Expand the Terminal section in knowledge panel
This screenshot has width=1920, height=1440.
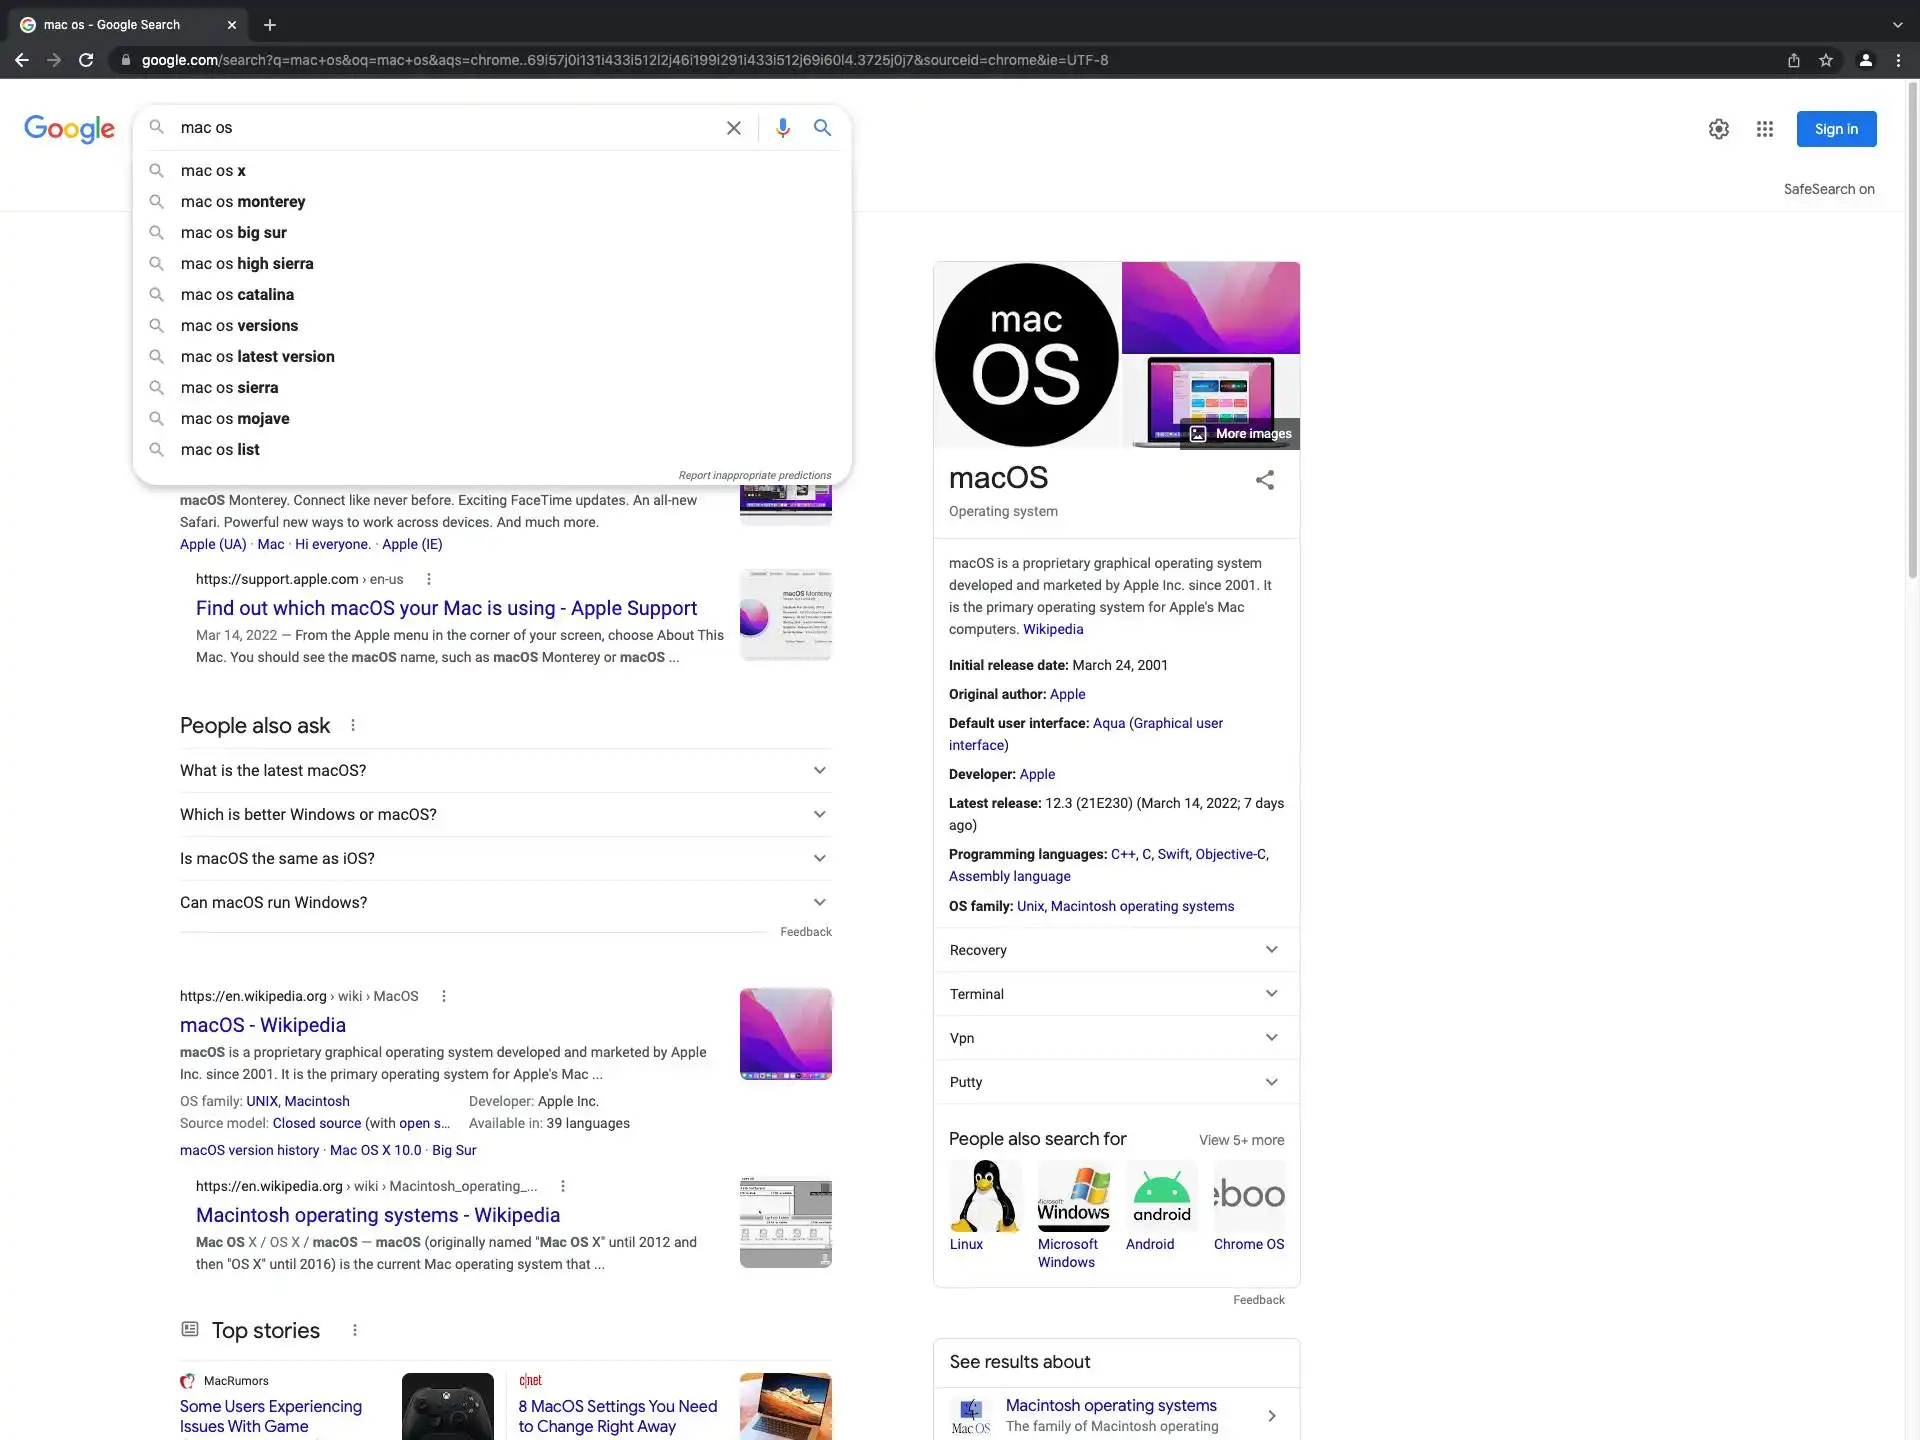(1115, 994)
